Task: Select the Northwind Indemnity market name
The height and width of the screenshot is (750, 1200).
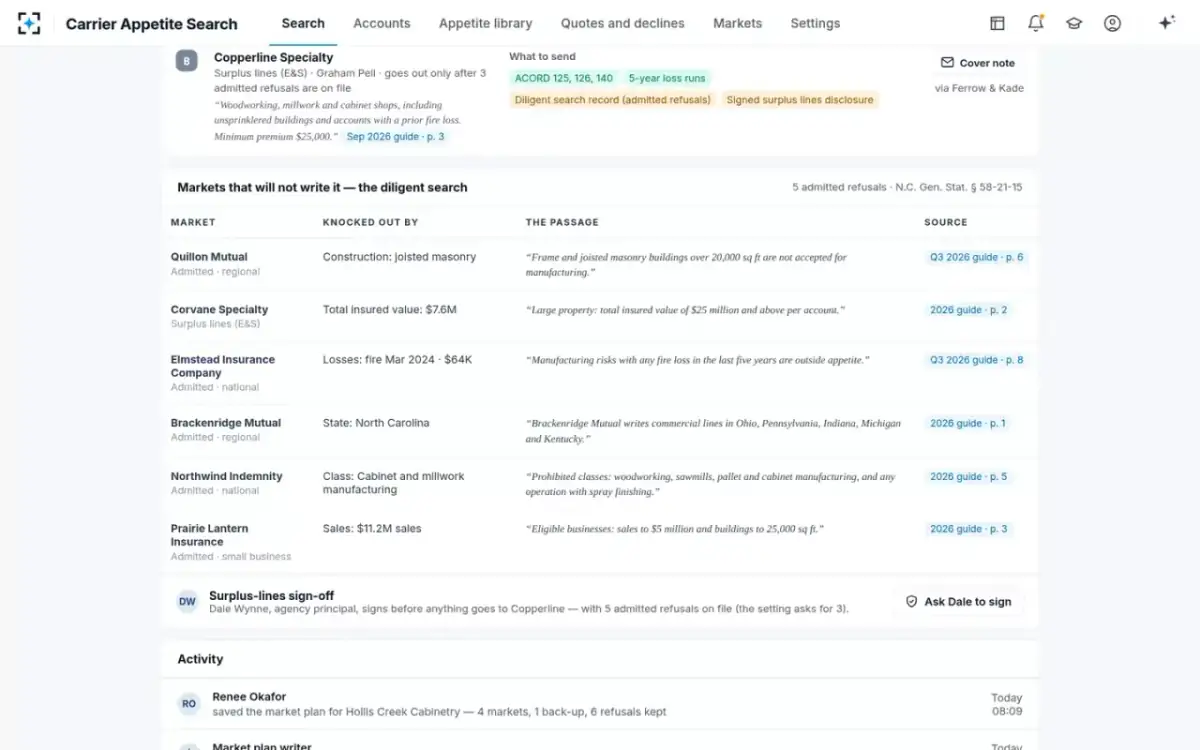Action: 227,477
